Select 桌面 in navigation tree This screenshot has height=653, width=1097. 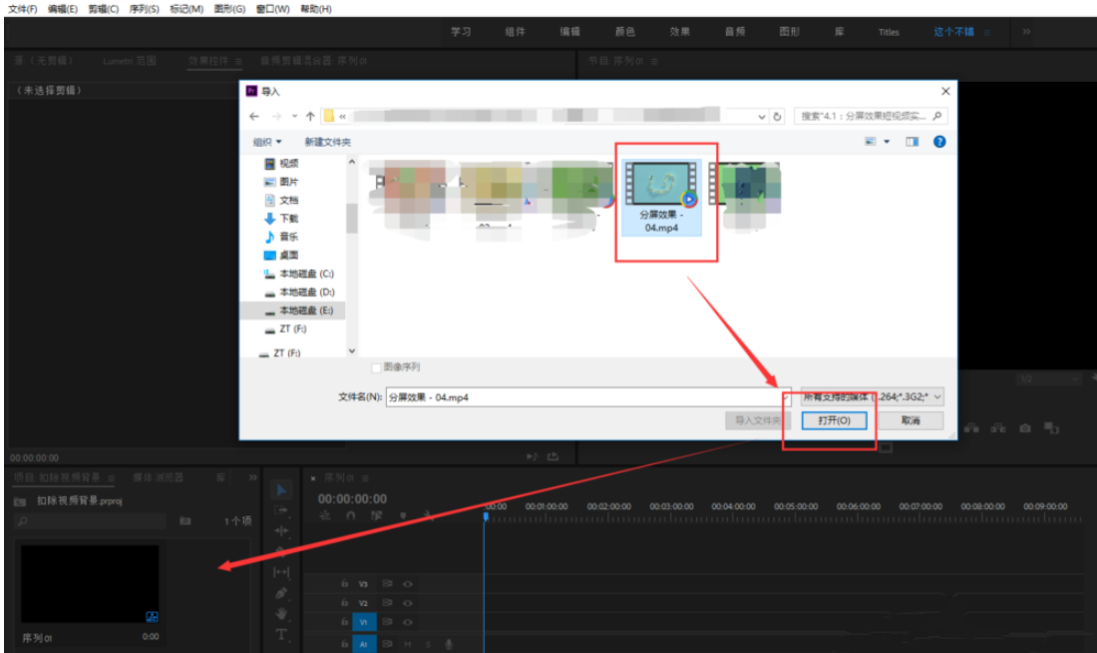pos(281,255)
